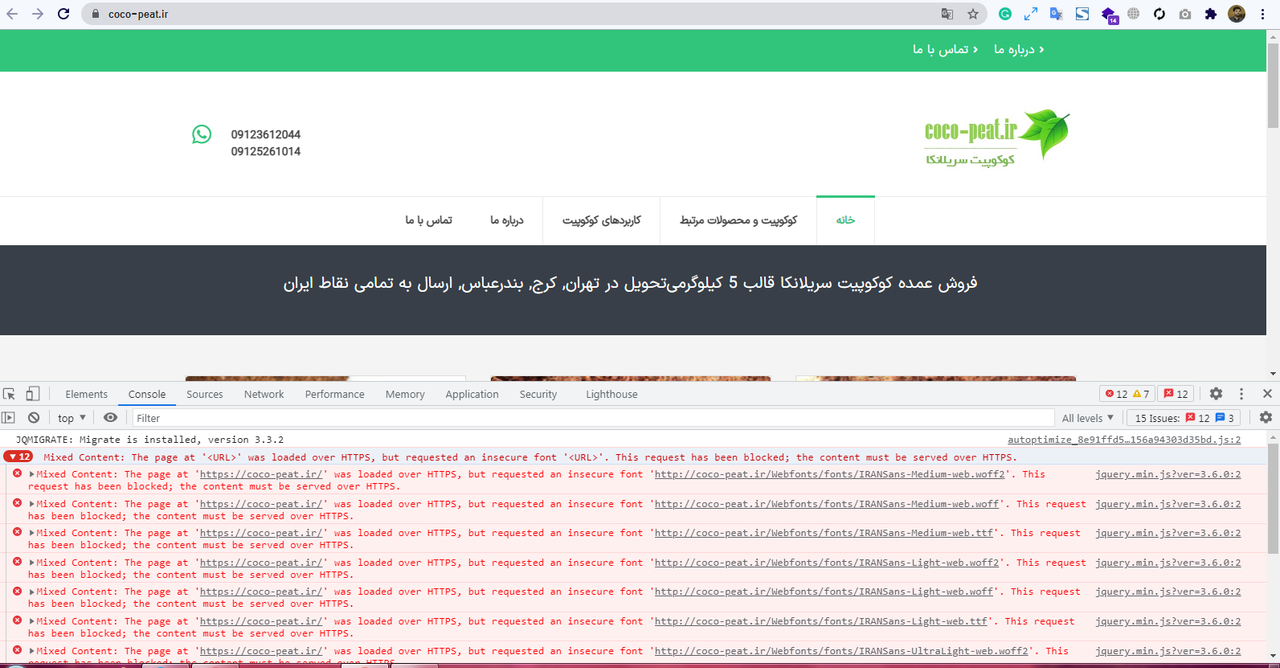Click the browser forward arrow
The width and height of the screenshot is (1280, 668).
coord(38,14)
